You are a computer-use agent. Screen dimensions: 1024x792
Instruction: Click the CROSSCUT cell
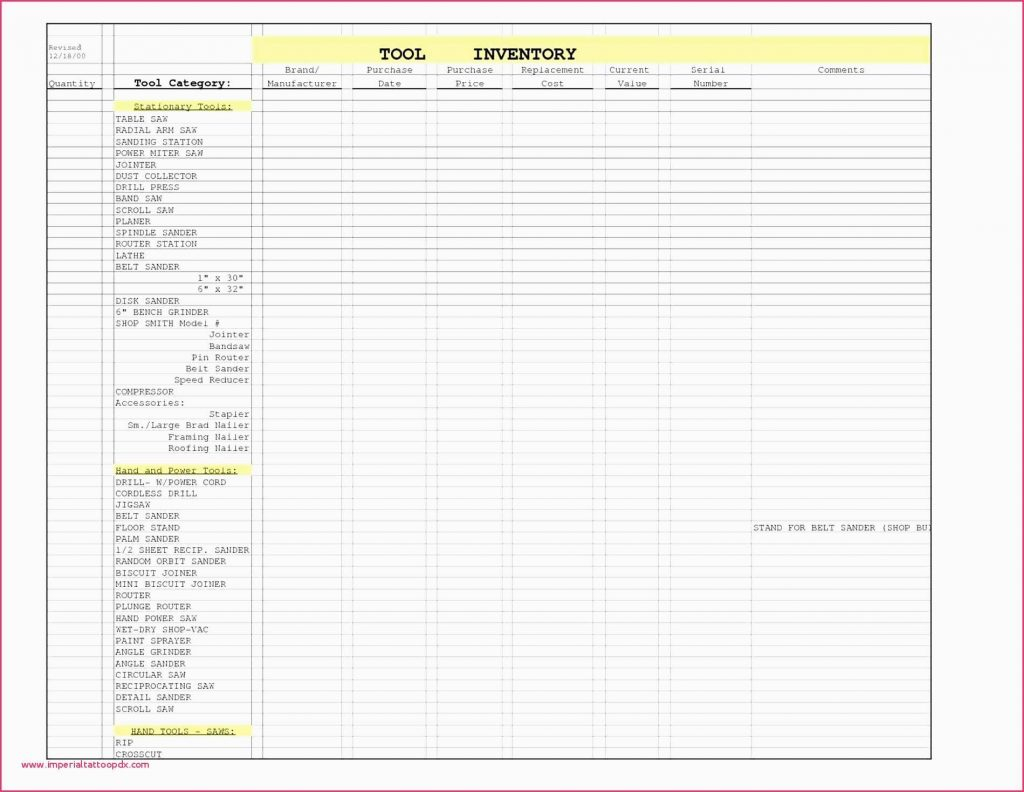click(x=138, y=754)
